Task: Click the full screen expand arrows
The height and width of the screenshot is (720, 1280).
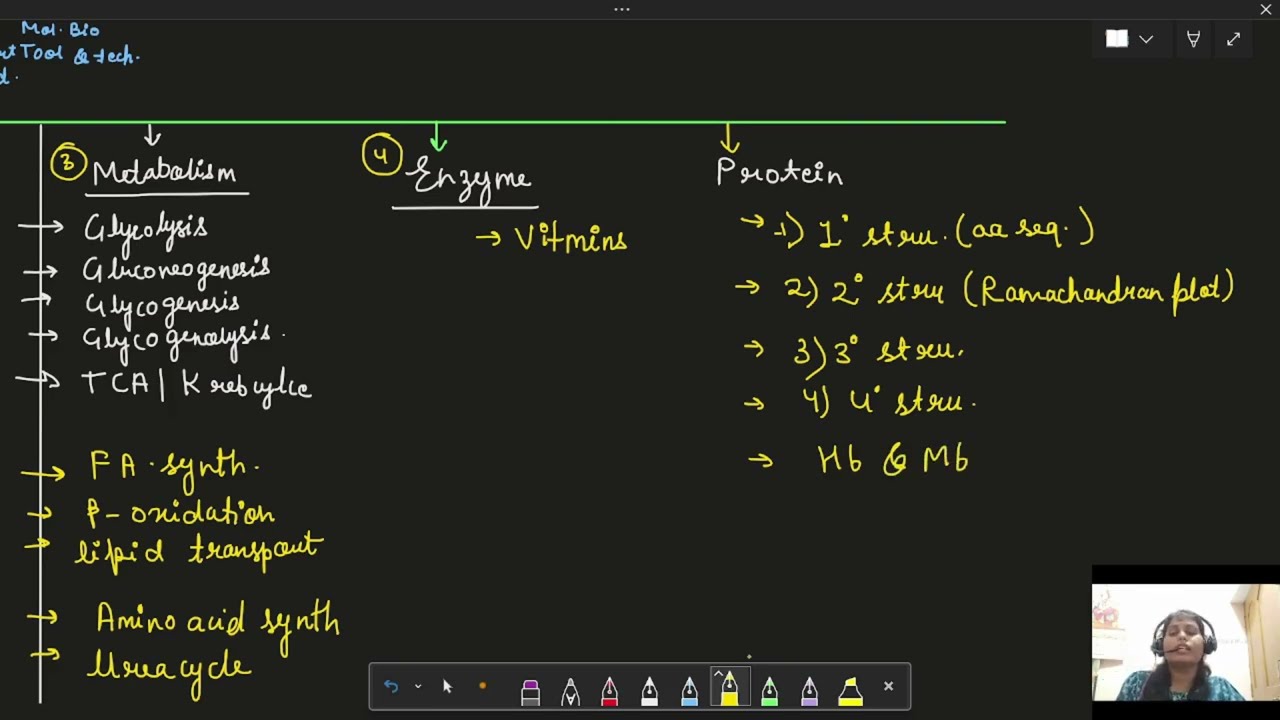Action: coord(1233,39)
